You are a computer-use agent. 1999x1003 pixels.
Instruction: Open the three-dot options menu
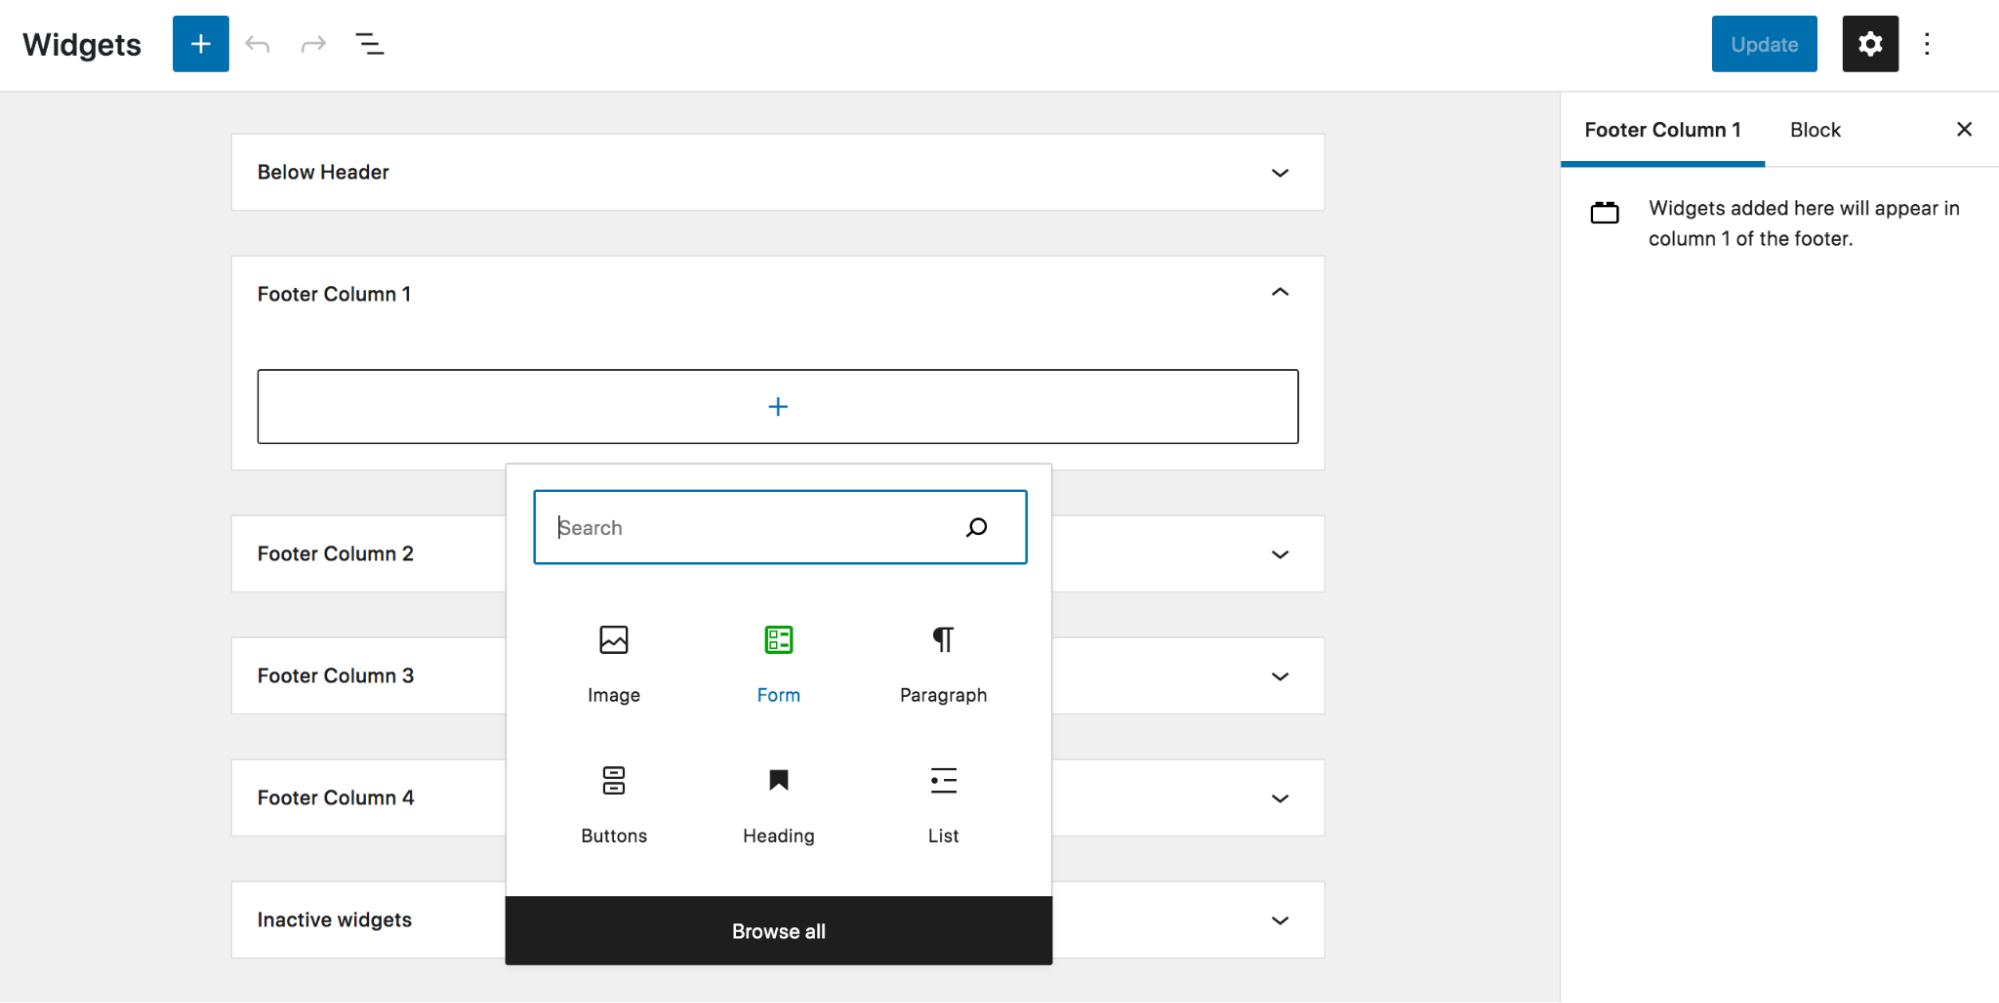click(x=1927, y=44)
